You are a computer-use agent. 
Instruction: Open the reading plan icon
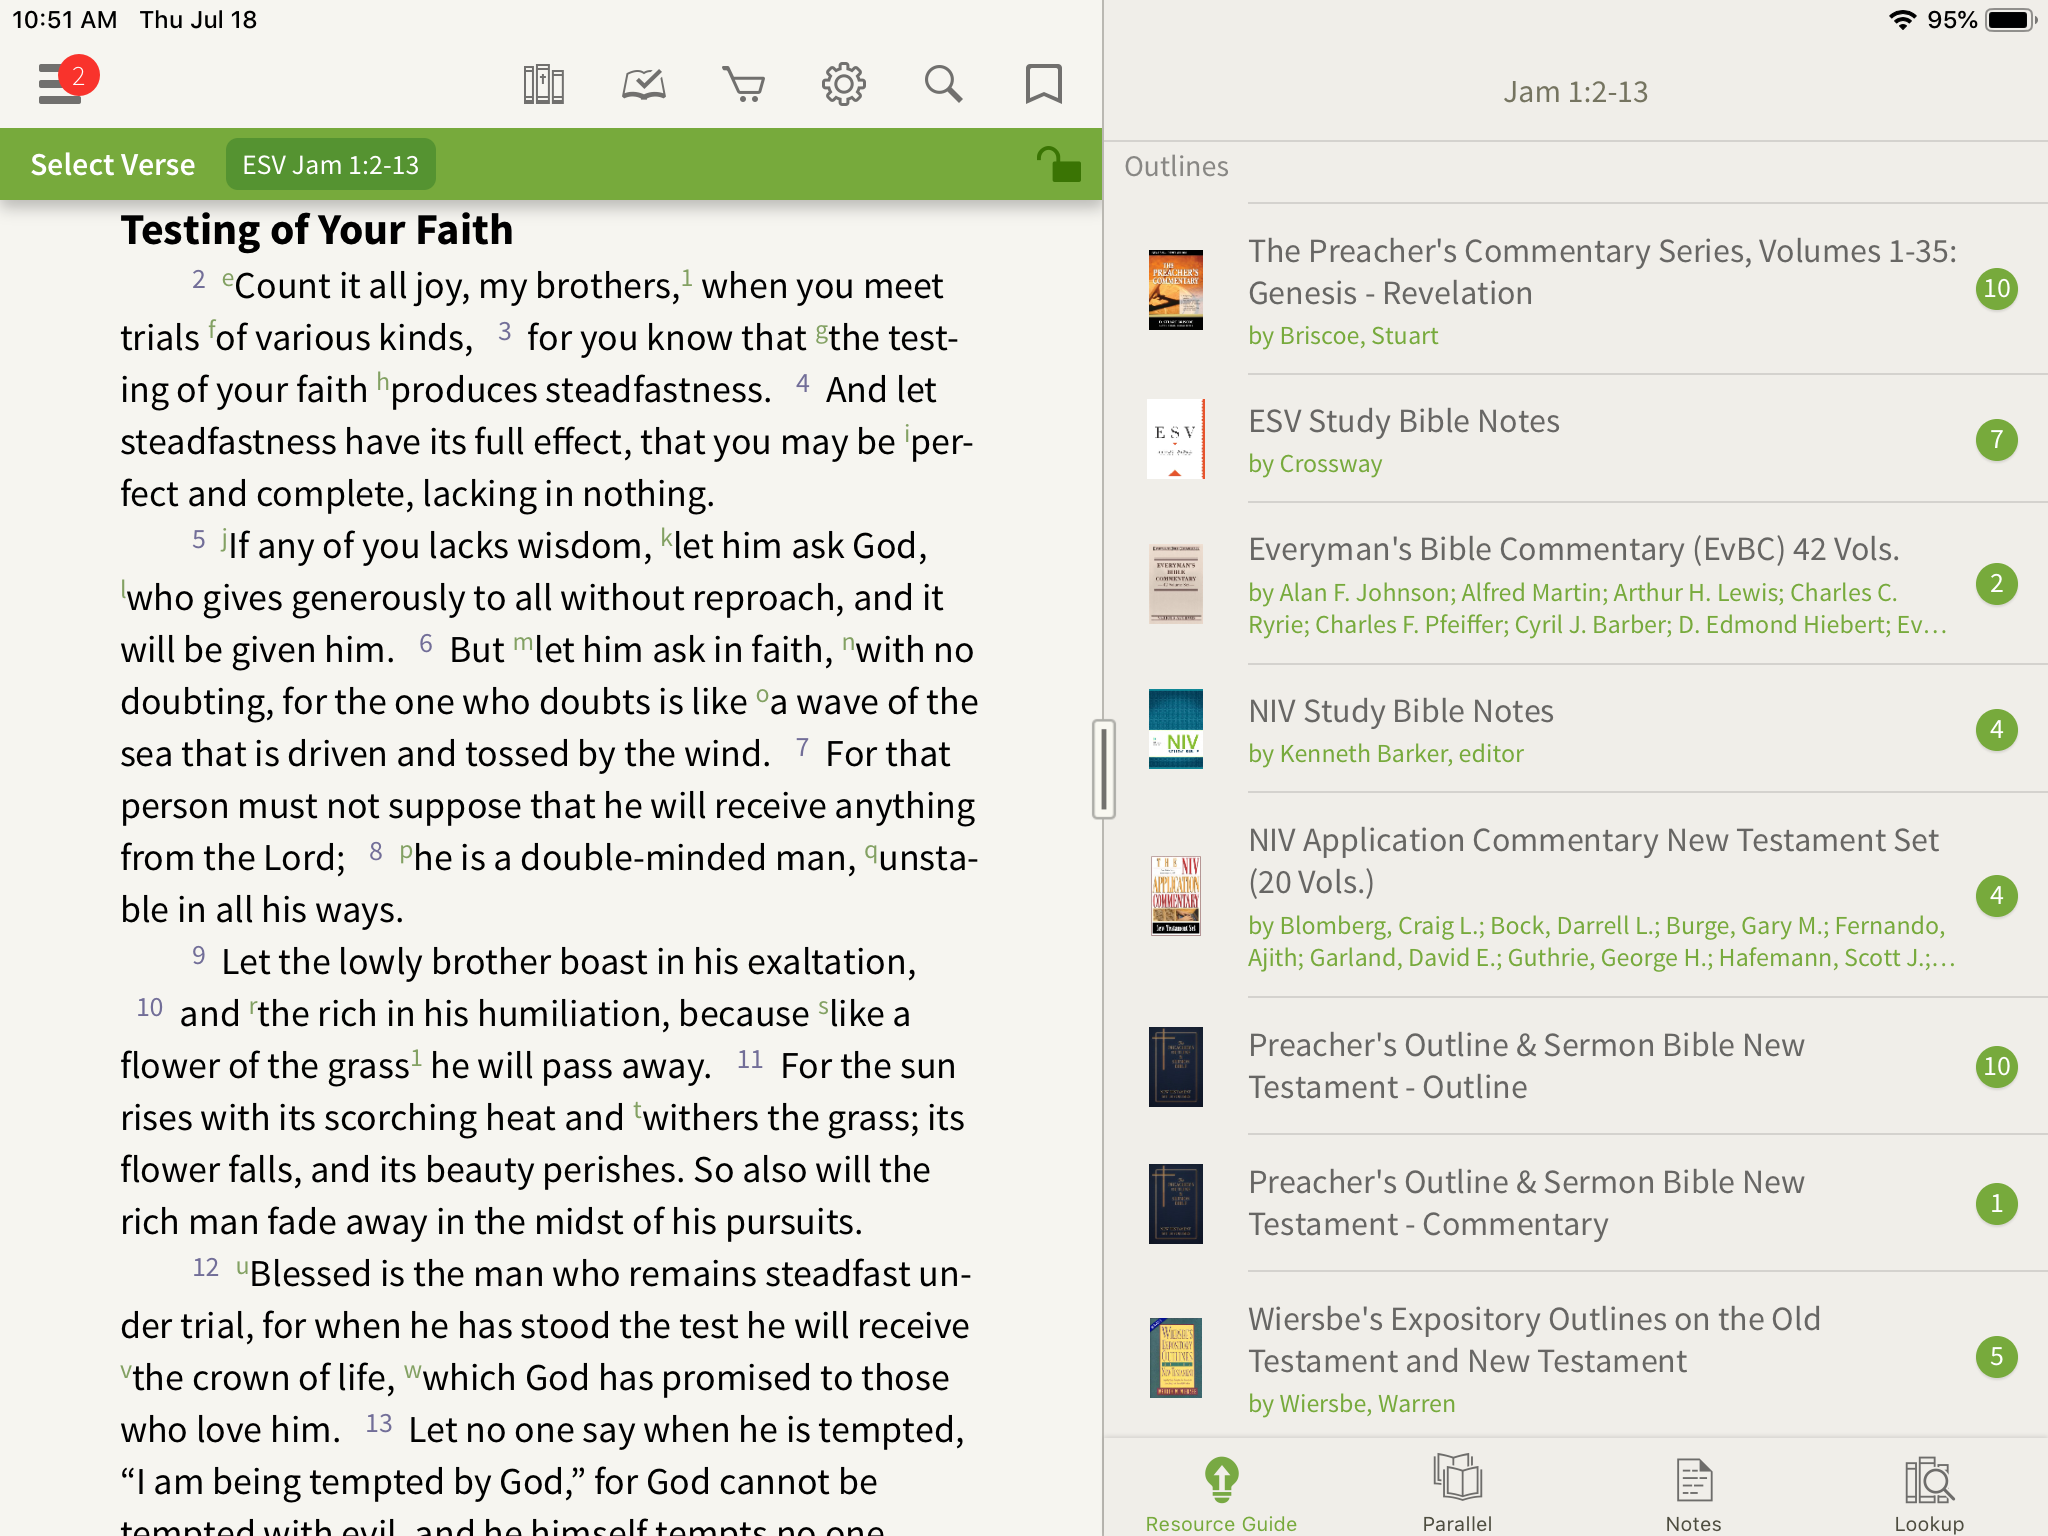[644, 85]
